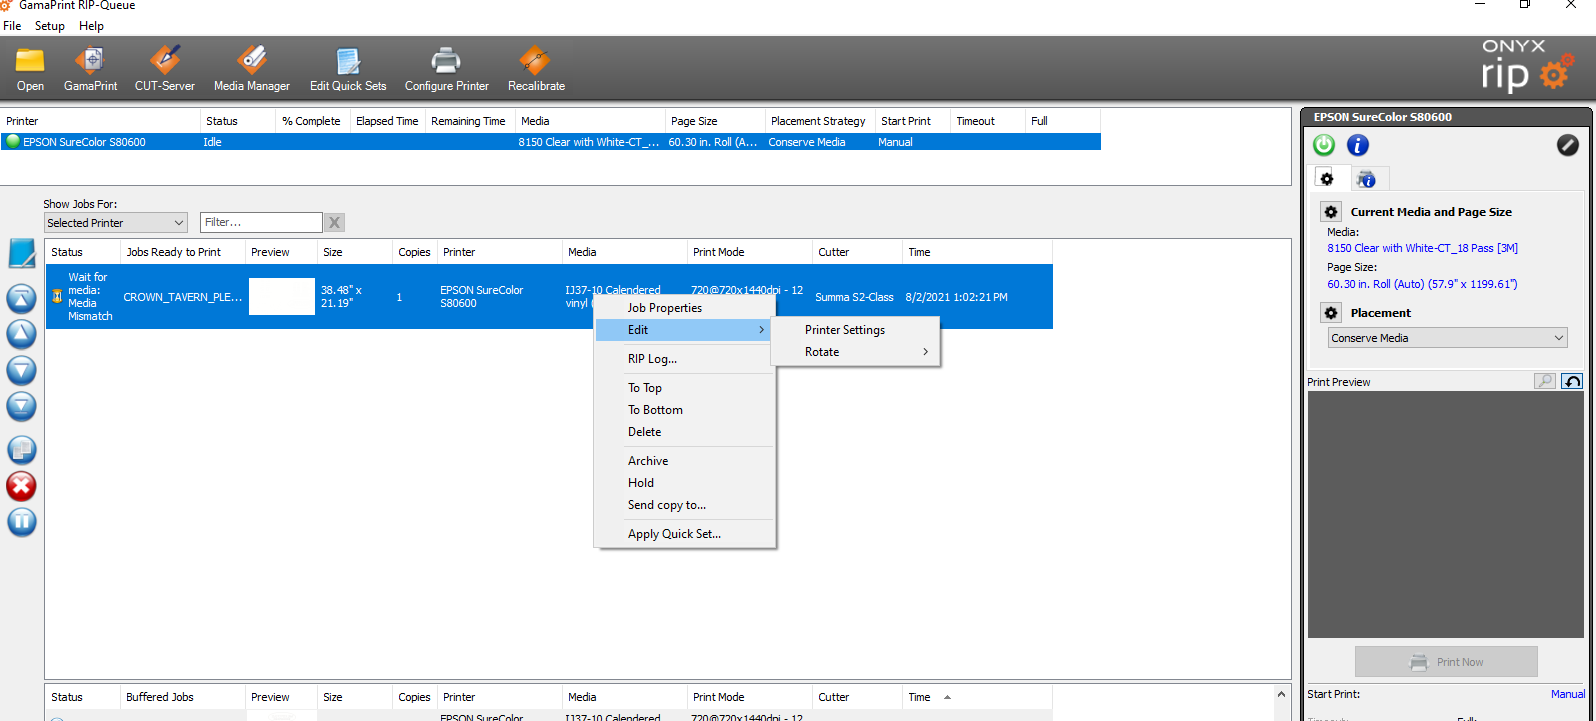The height and width of the screenshot is (721, 1596).
Task: Choose Hold in the context menu
Action: 641,483
